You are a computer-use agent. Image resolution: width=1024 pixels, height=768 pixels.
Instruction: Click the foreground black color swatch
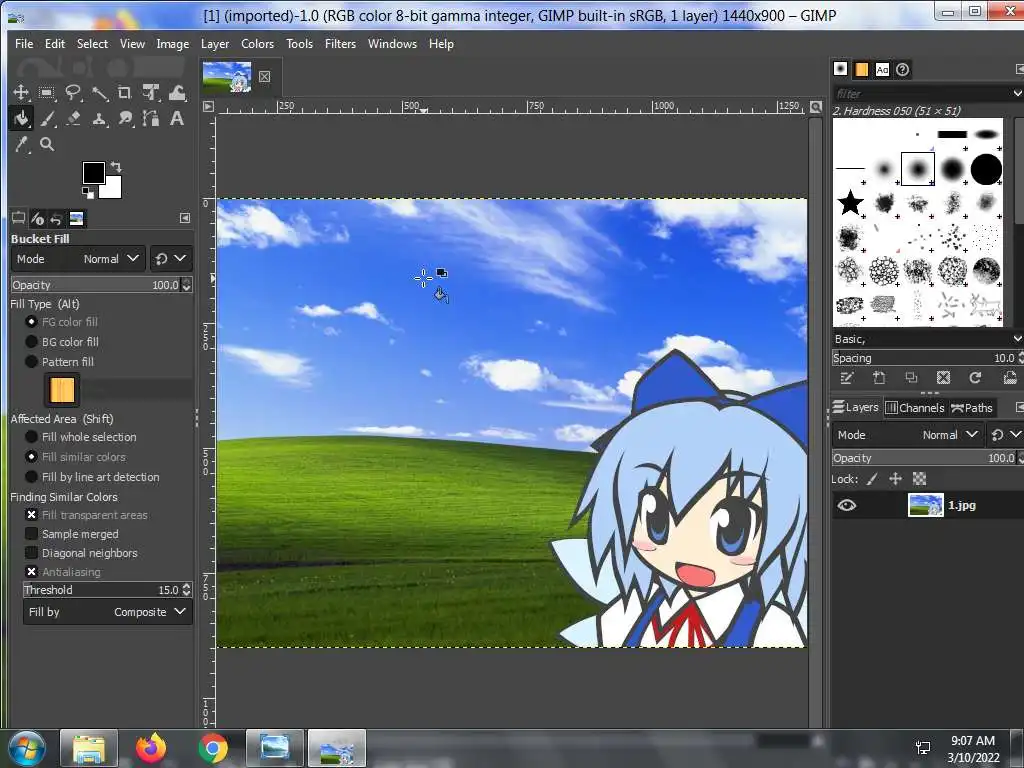[x=92, y=172]
